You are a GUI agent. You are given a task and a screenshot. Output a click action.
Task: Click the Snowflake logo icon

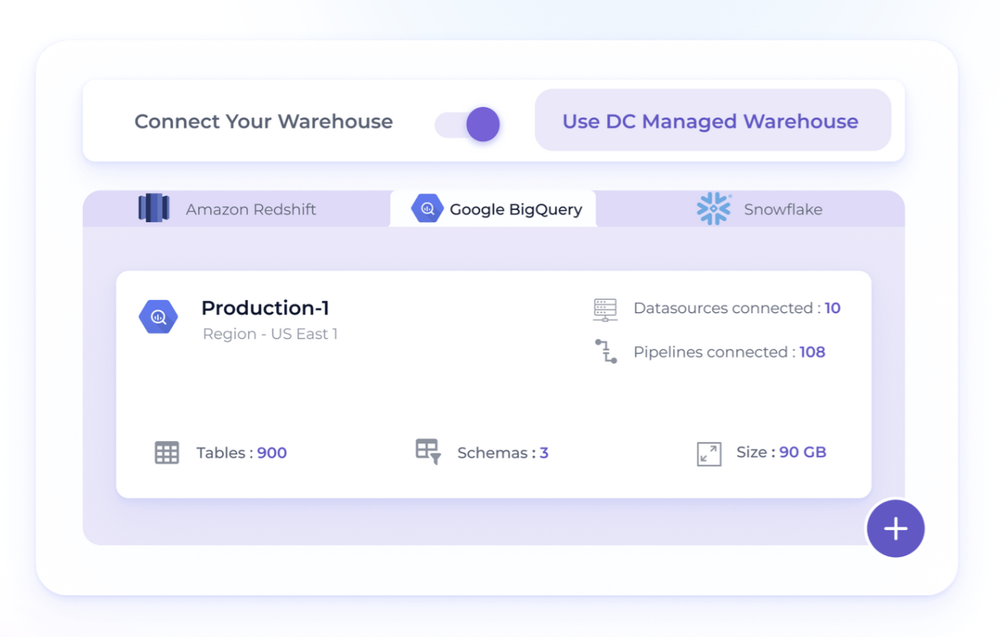[714, 209]
